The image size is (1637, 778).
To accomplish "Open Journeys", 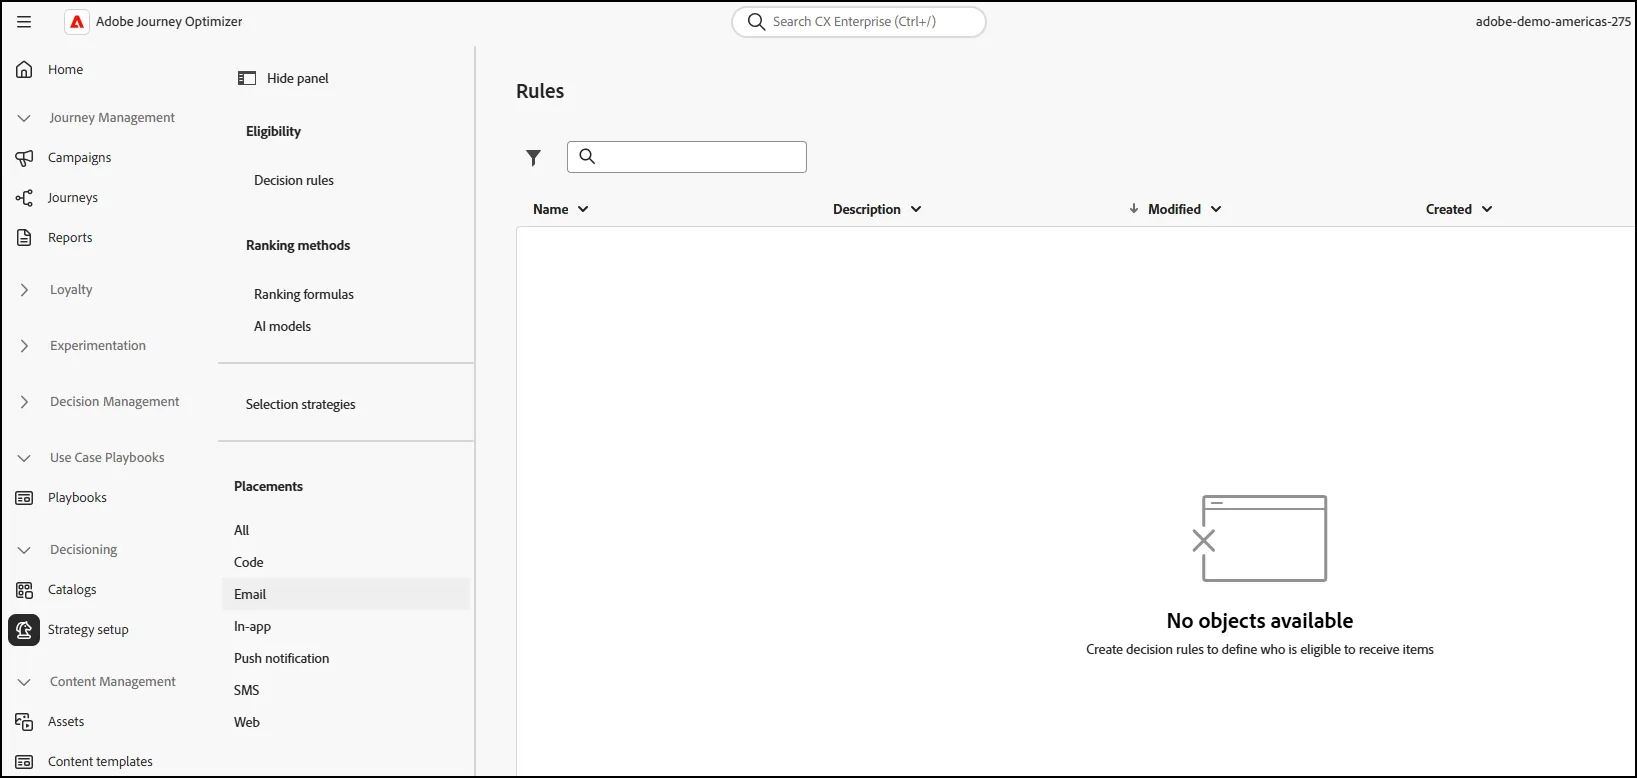I will (x=72, y=197).
